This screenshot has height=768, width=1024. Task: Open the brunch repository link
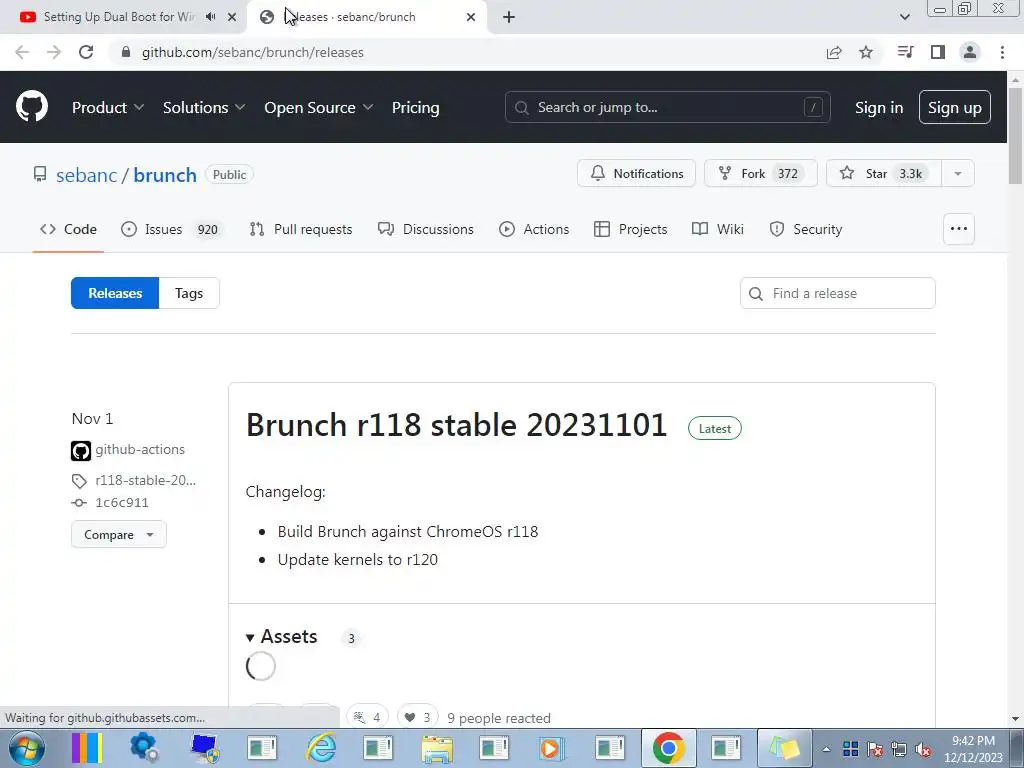[x=165, y=175]
